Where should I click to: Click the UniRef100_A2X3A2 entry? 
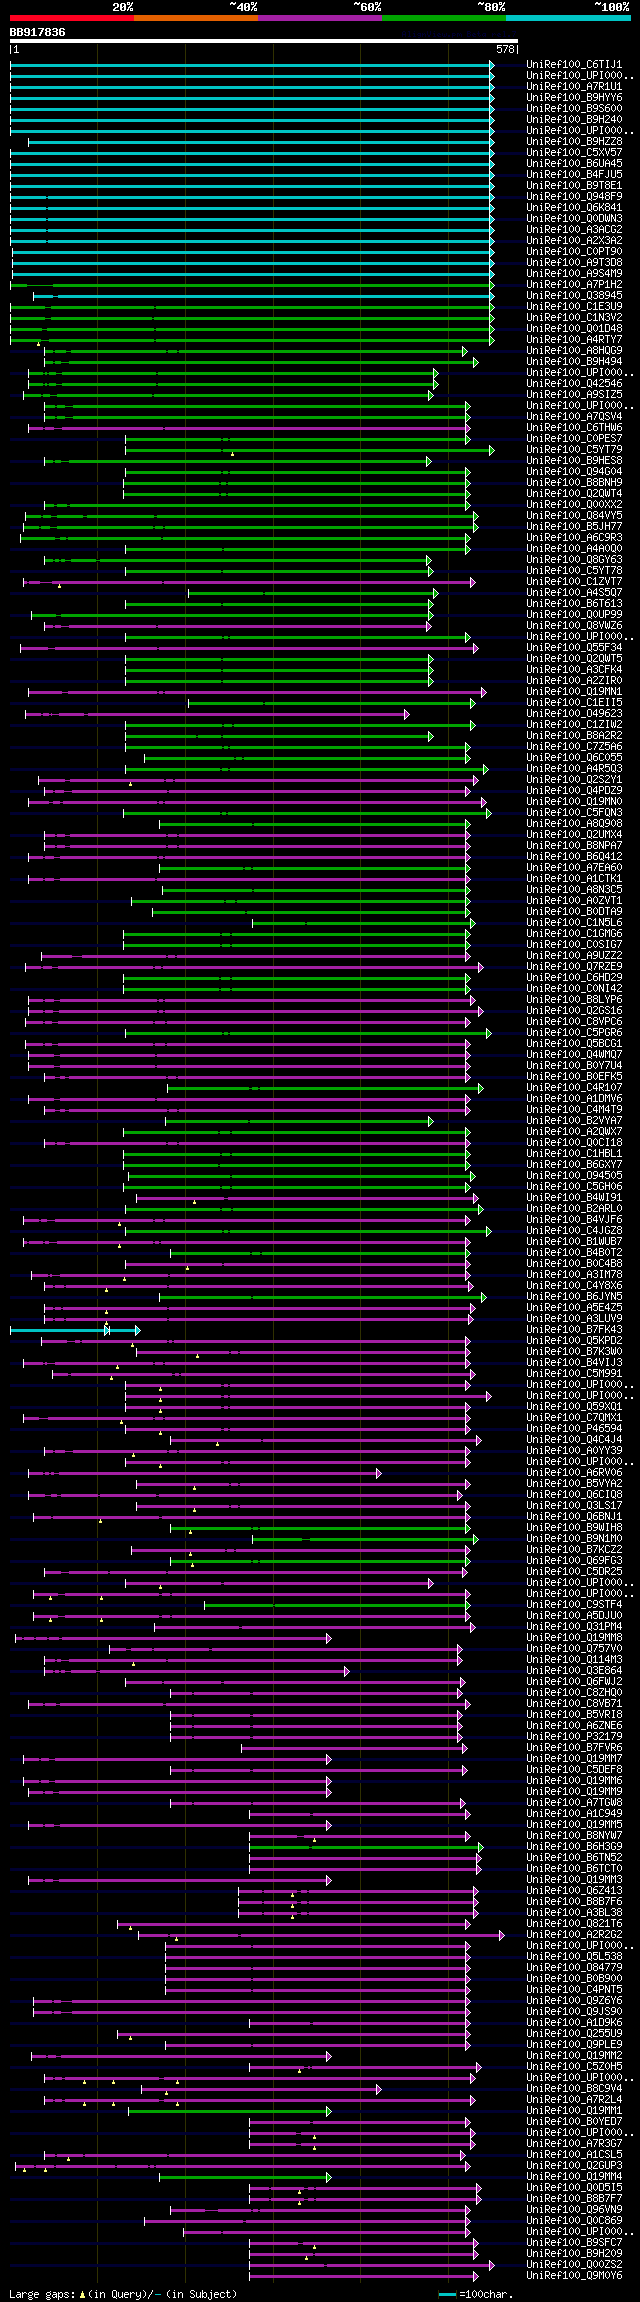[574, 241]
